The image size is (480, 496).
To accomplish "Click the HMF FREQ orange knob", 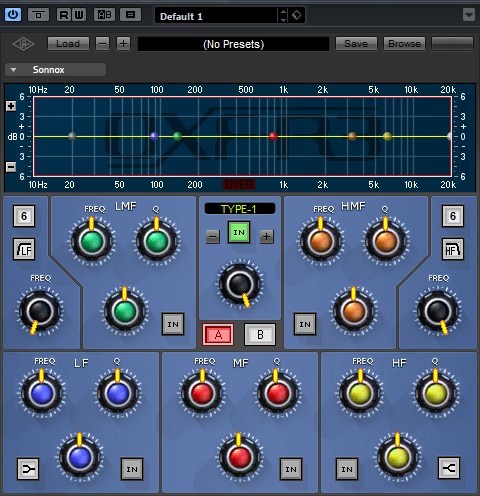I will click(321, 241).
